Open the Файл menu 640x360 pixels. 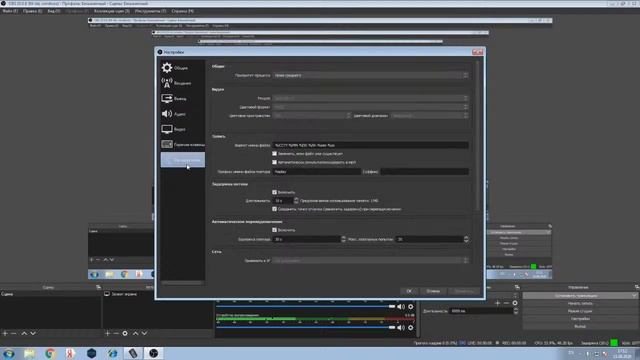coord(10,11)
